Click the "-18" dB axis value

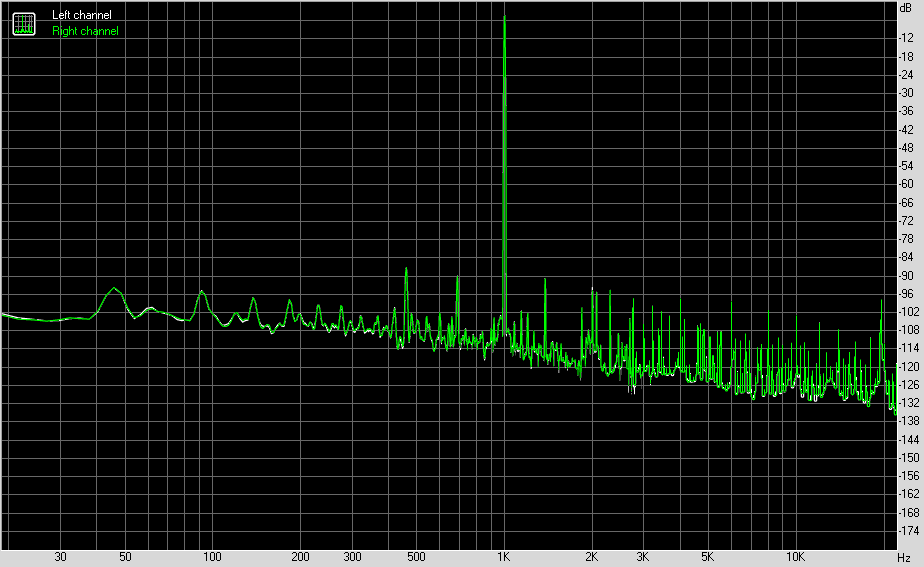coord(906,57)
